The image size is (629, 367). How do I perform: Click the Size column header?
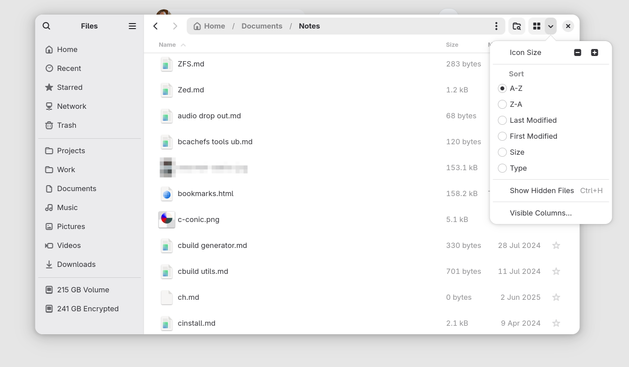tap(452, 45)
